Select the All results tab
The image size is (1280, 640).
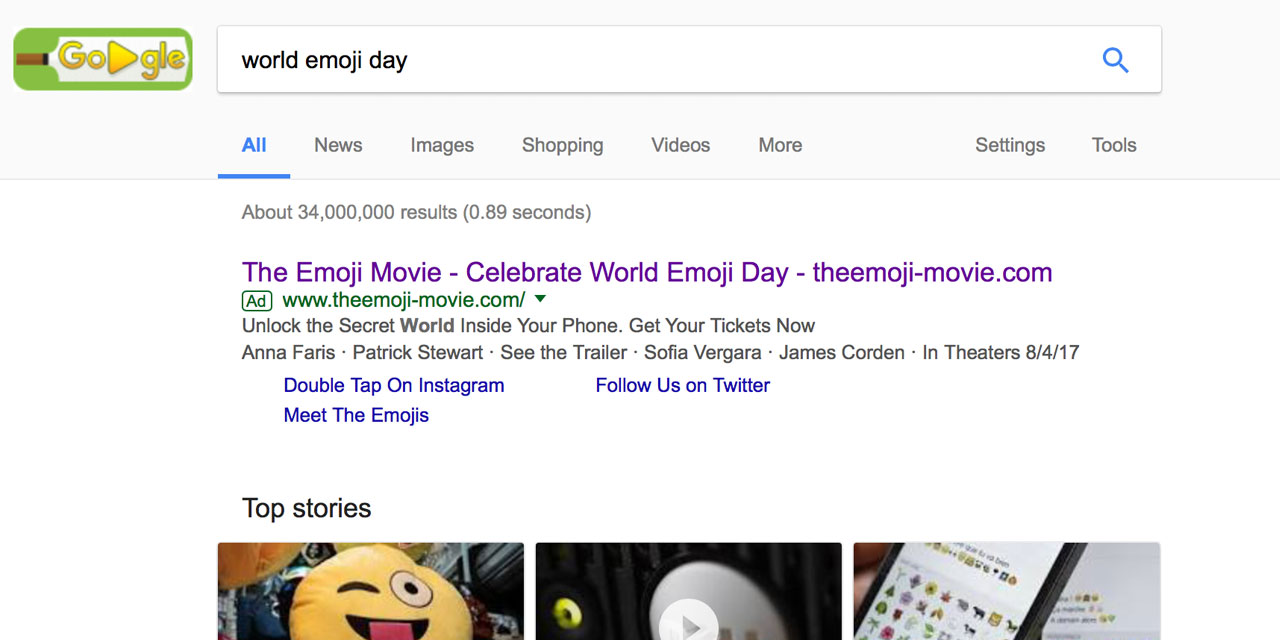[x=254, y=145]
